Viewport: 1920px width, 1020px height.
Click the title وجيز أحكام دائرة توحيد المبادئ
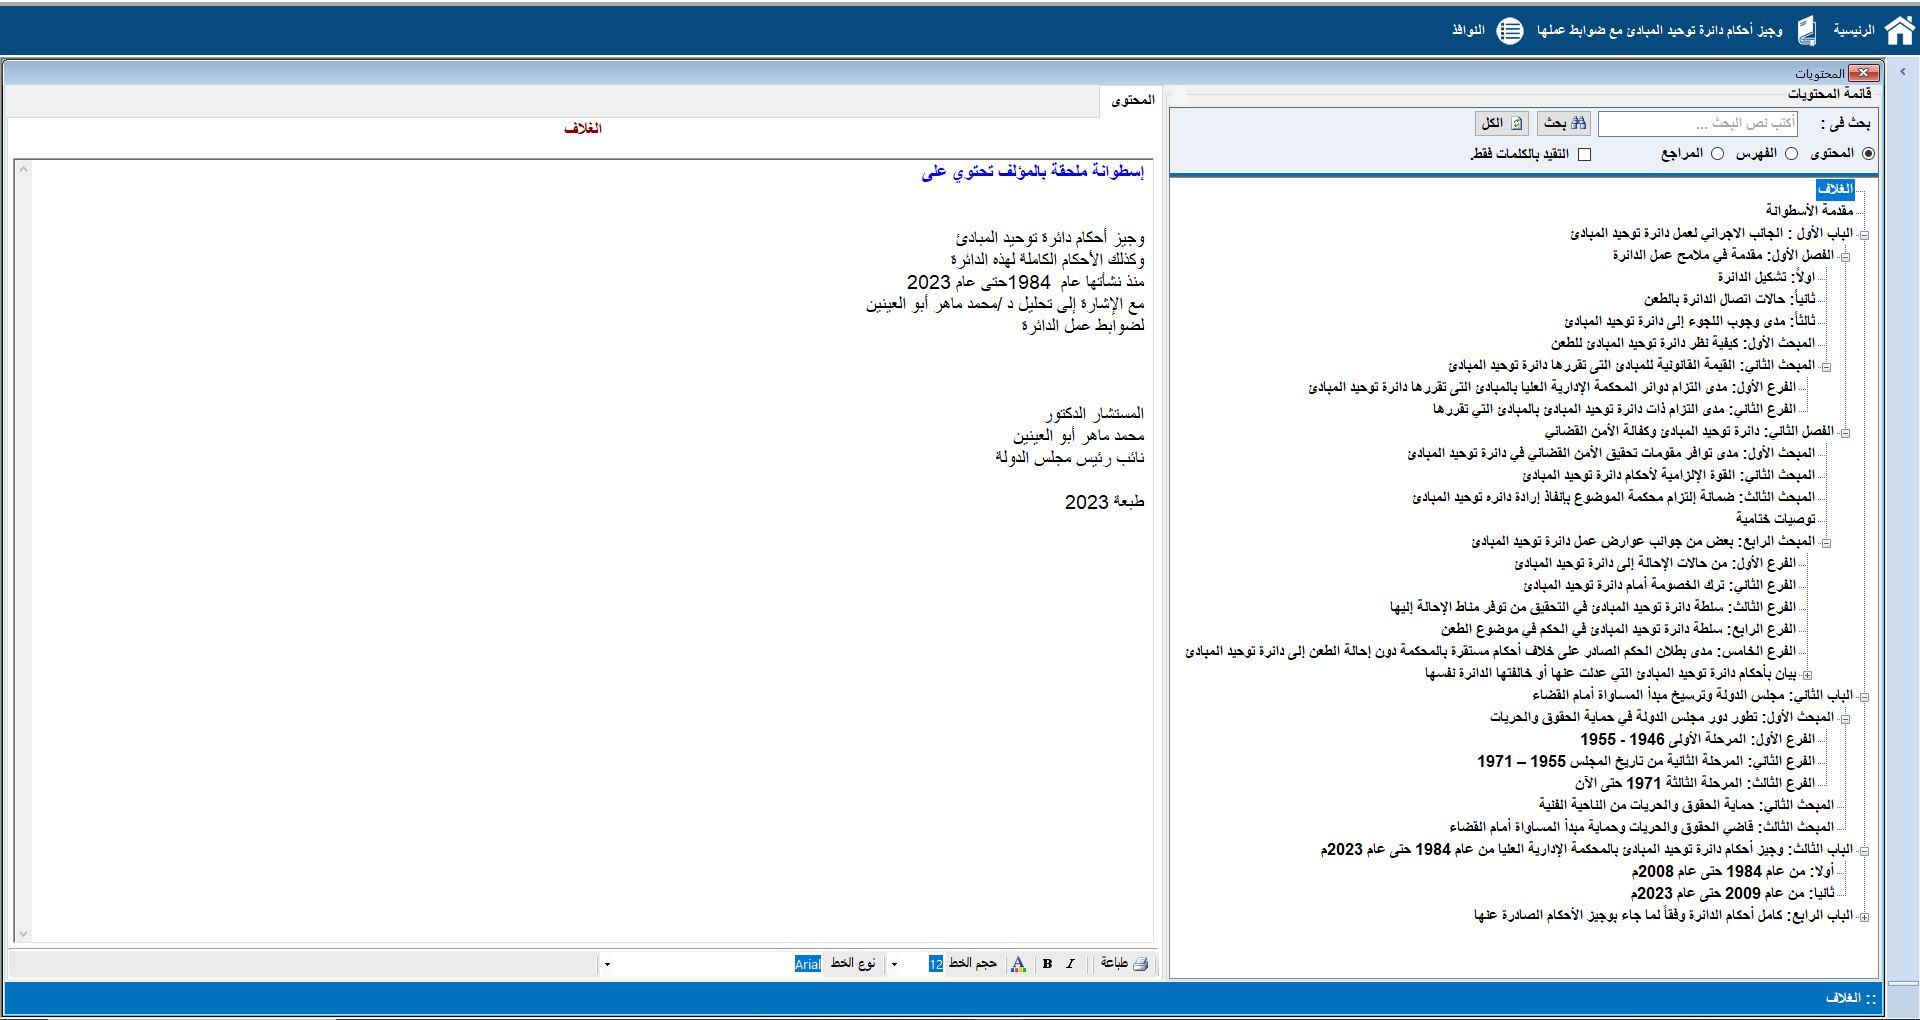pos(1660,31)
